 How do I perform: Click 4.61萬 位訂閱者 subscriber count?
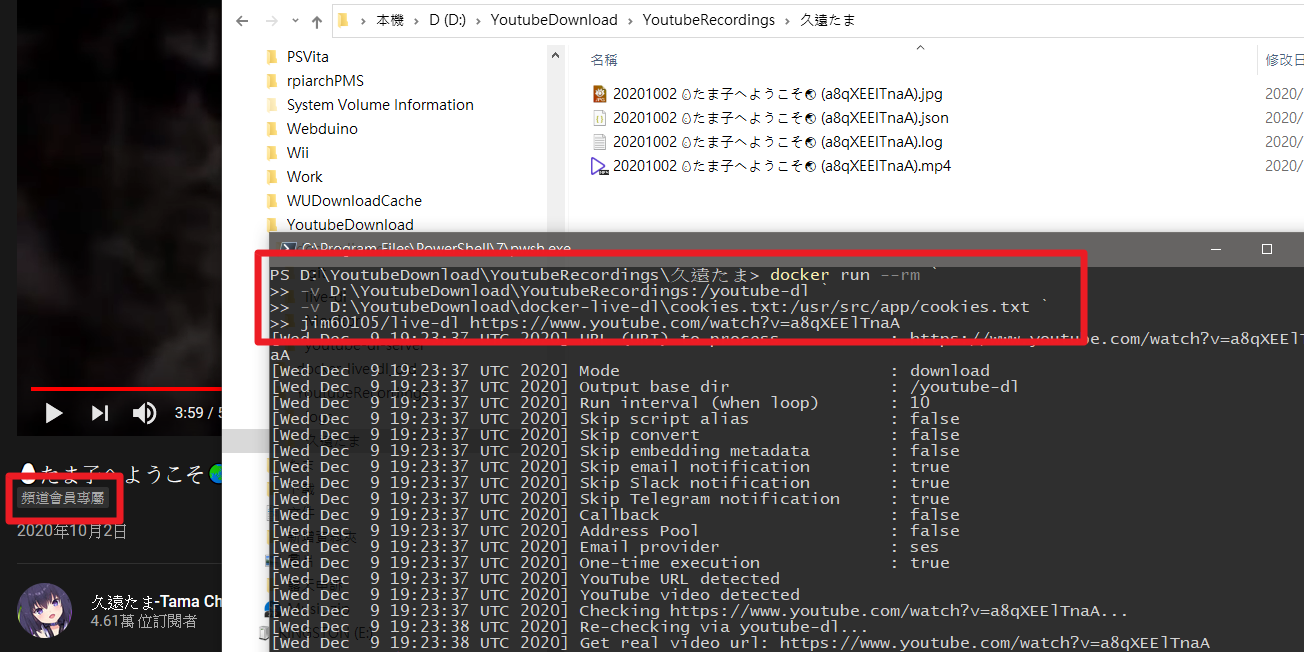(x=144, y=621)
